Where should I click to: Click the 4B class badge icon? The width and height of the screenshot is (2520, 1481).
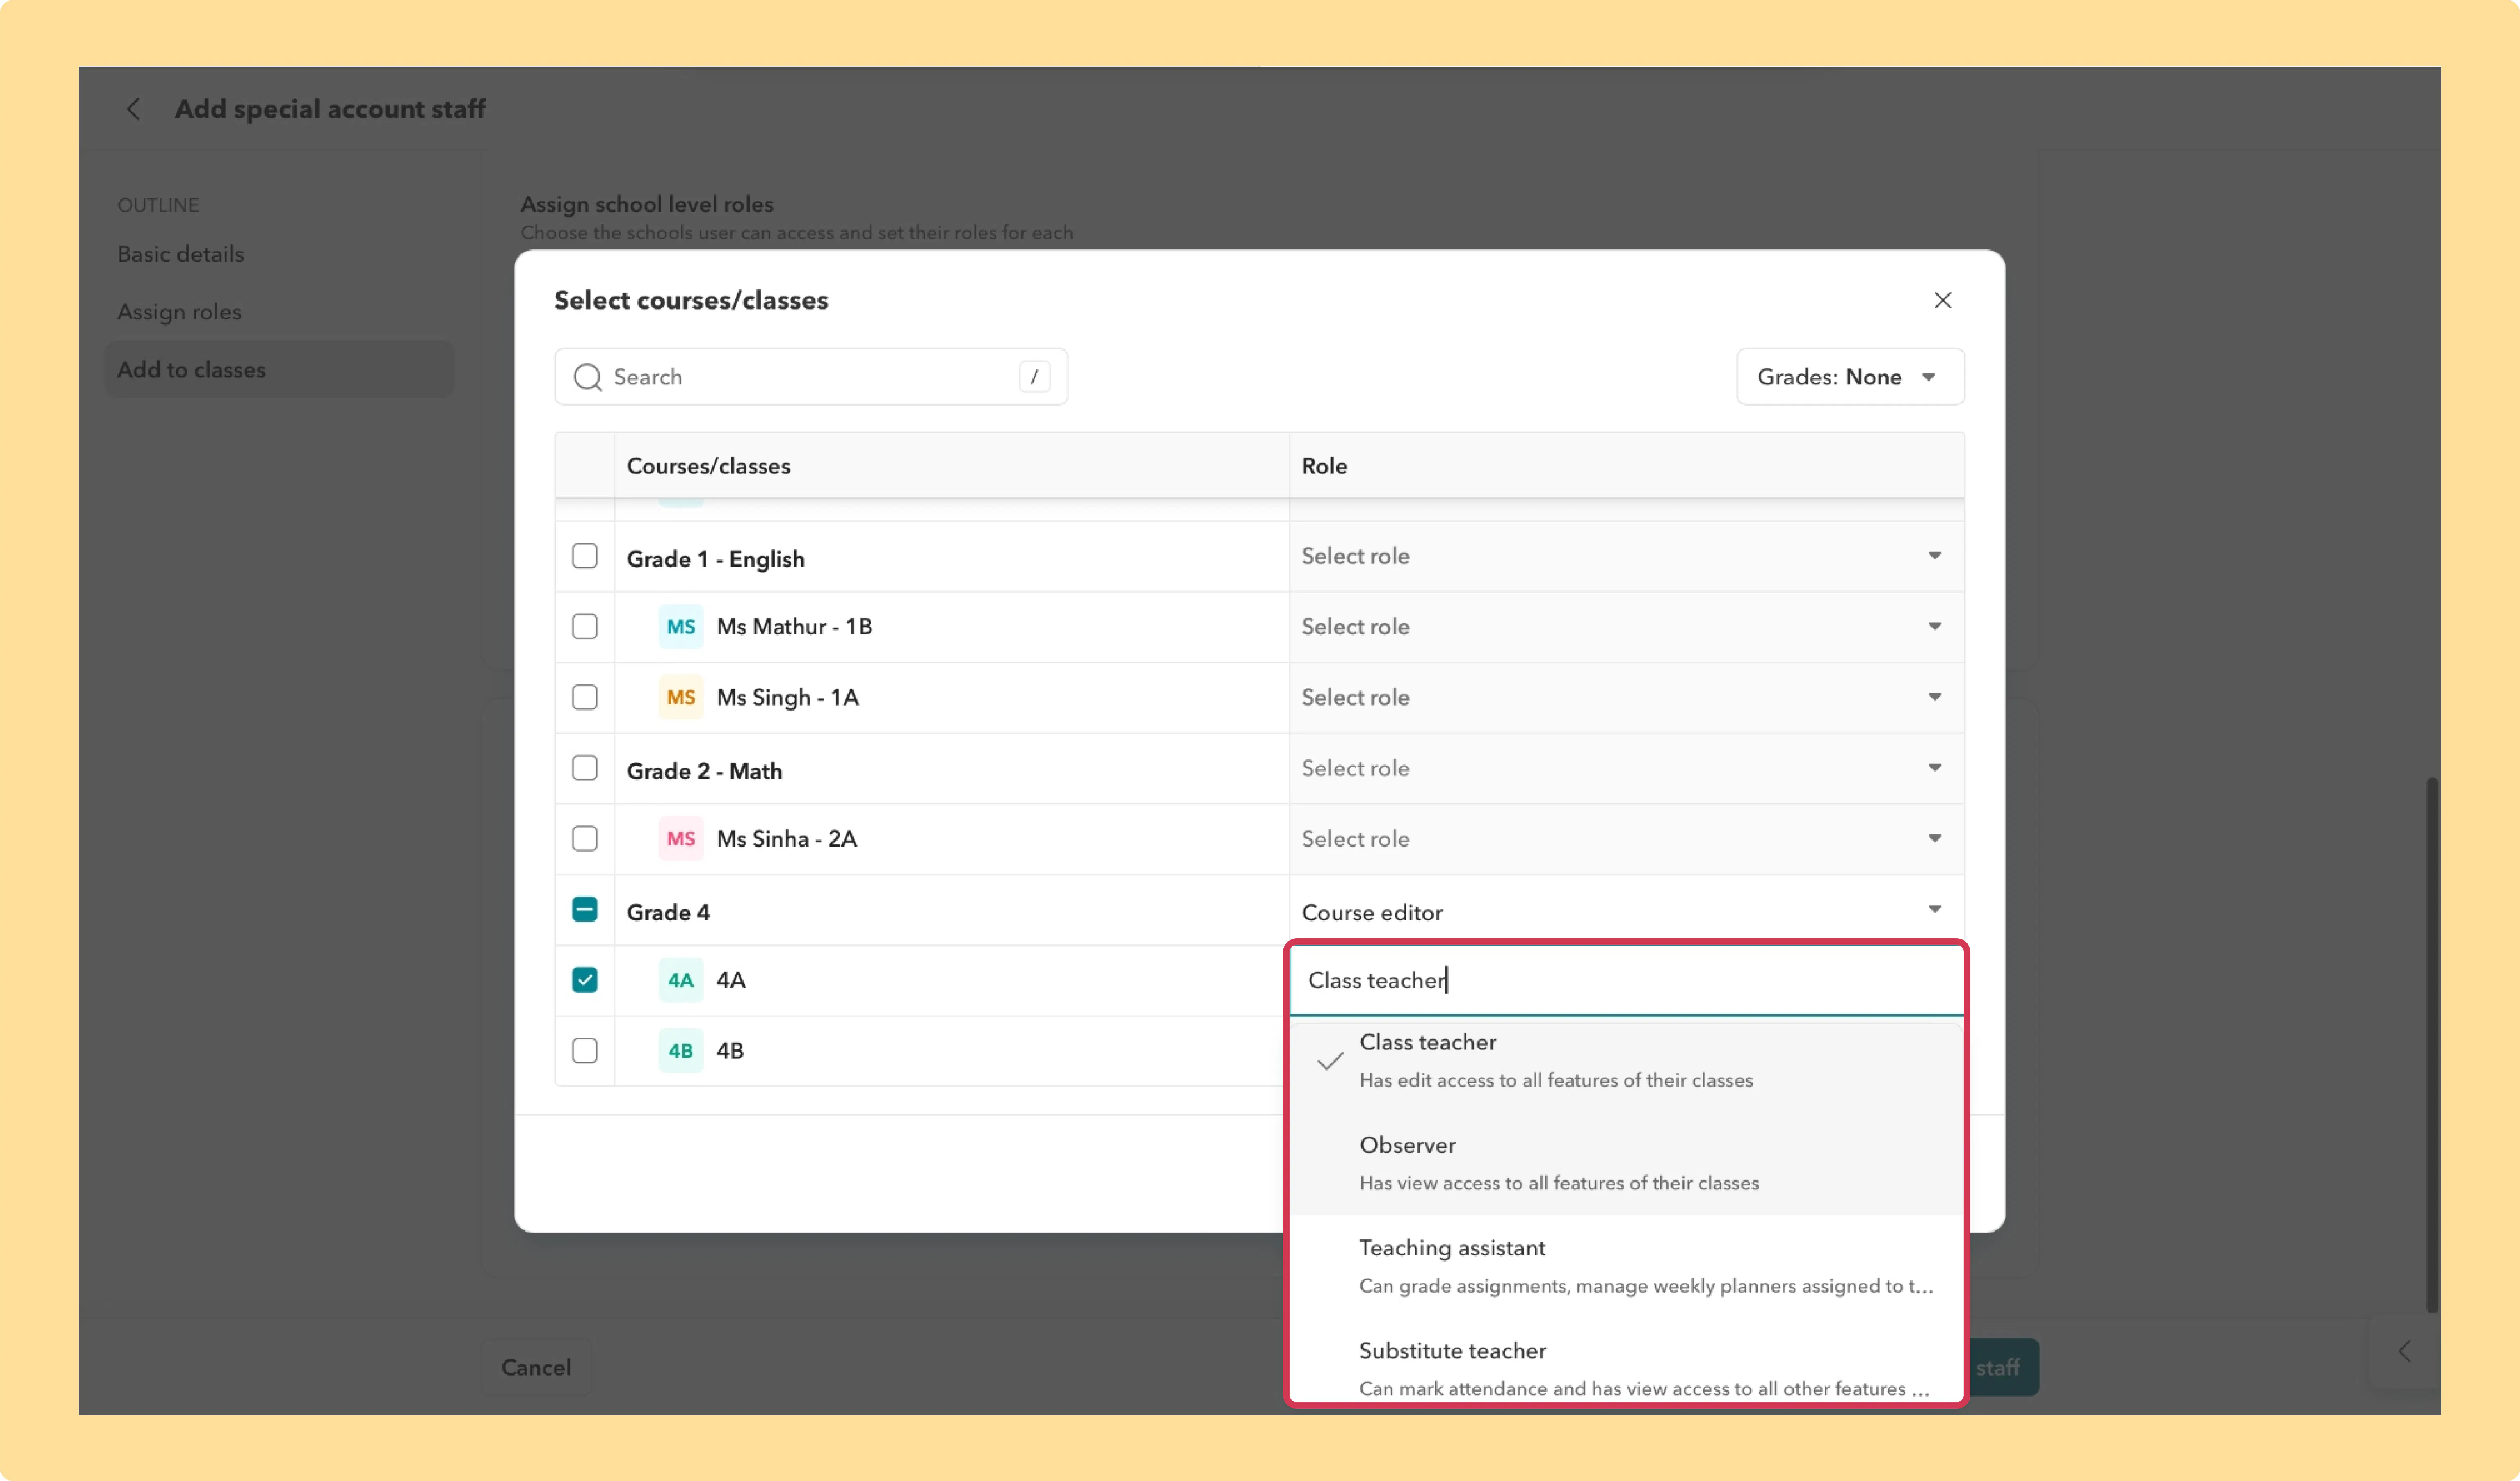[680, 1051]
